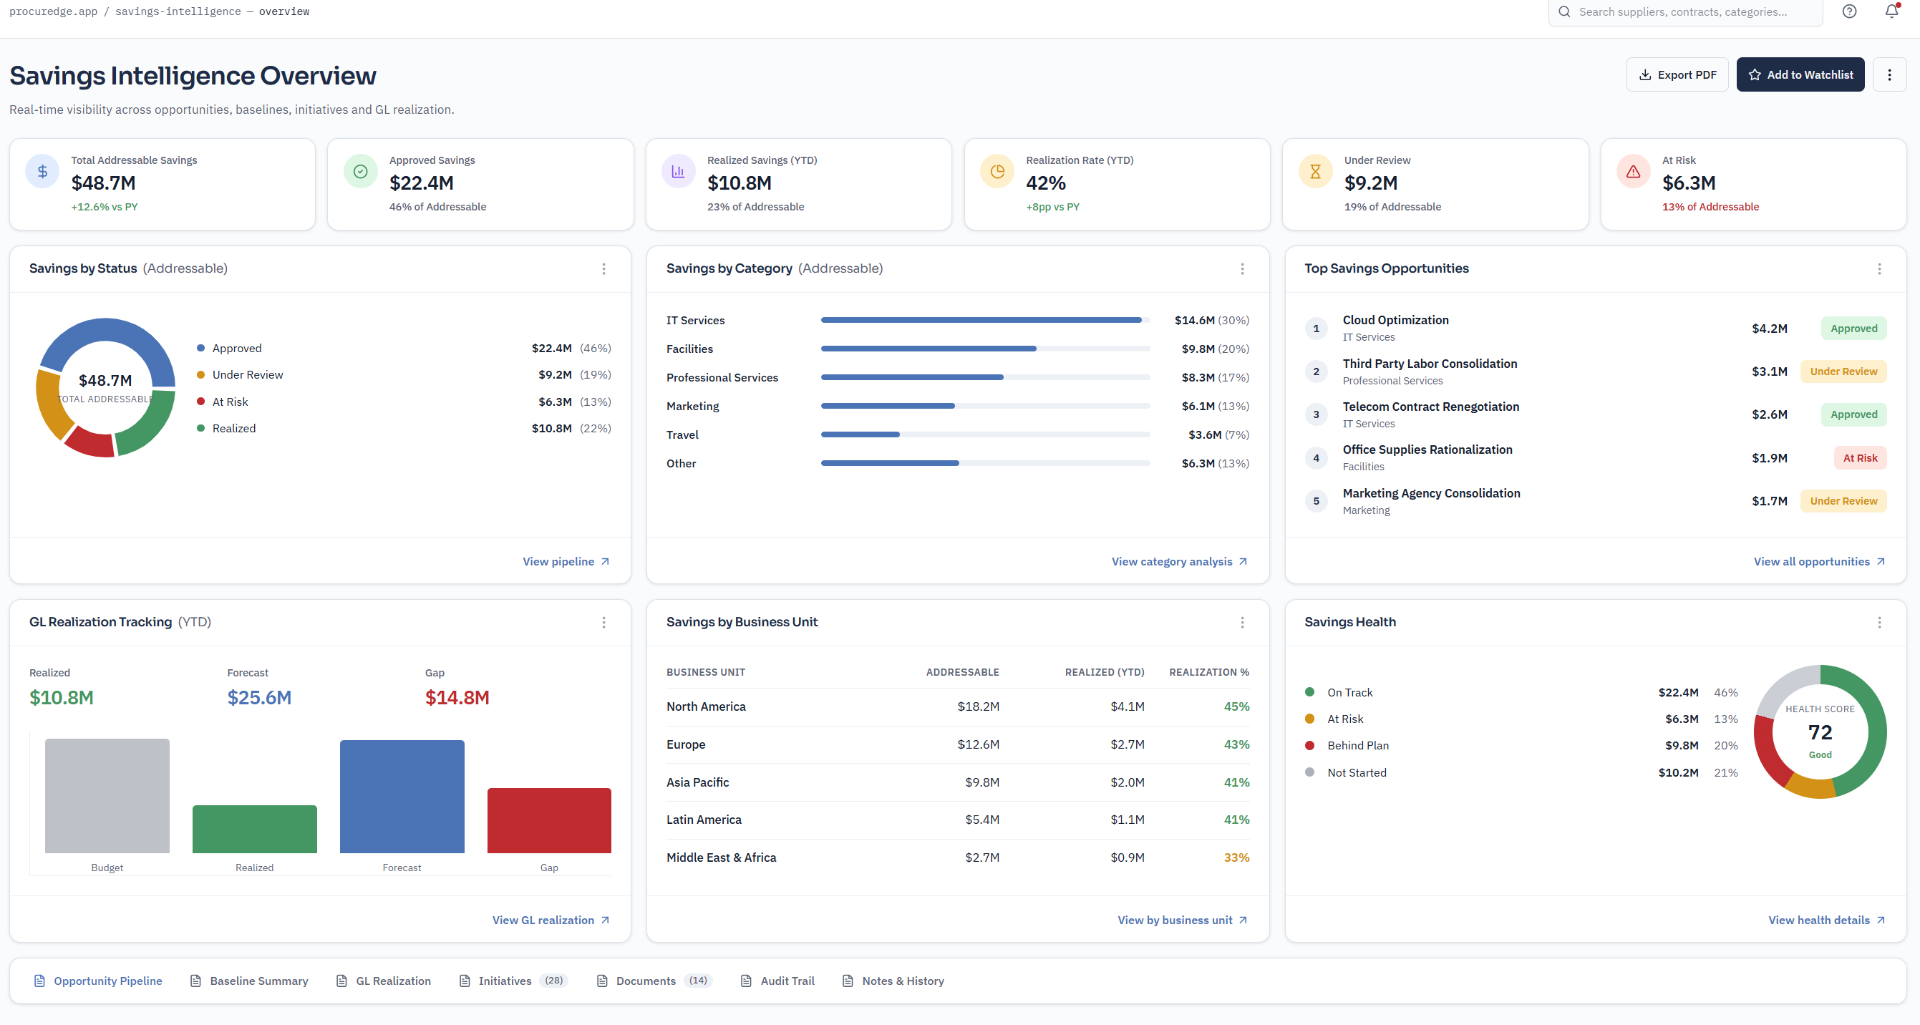Screen dimensions: 1920x1025
Task: Click the IT Services category progress bar
Action: coord(985,320)
